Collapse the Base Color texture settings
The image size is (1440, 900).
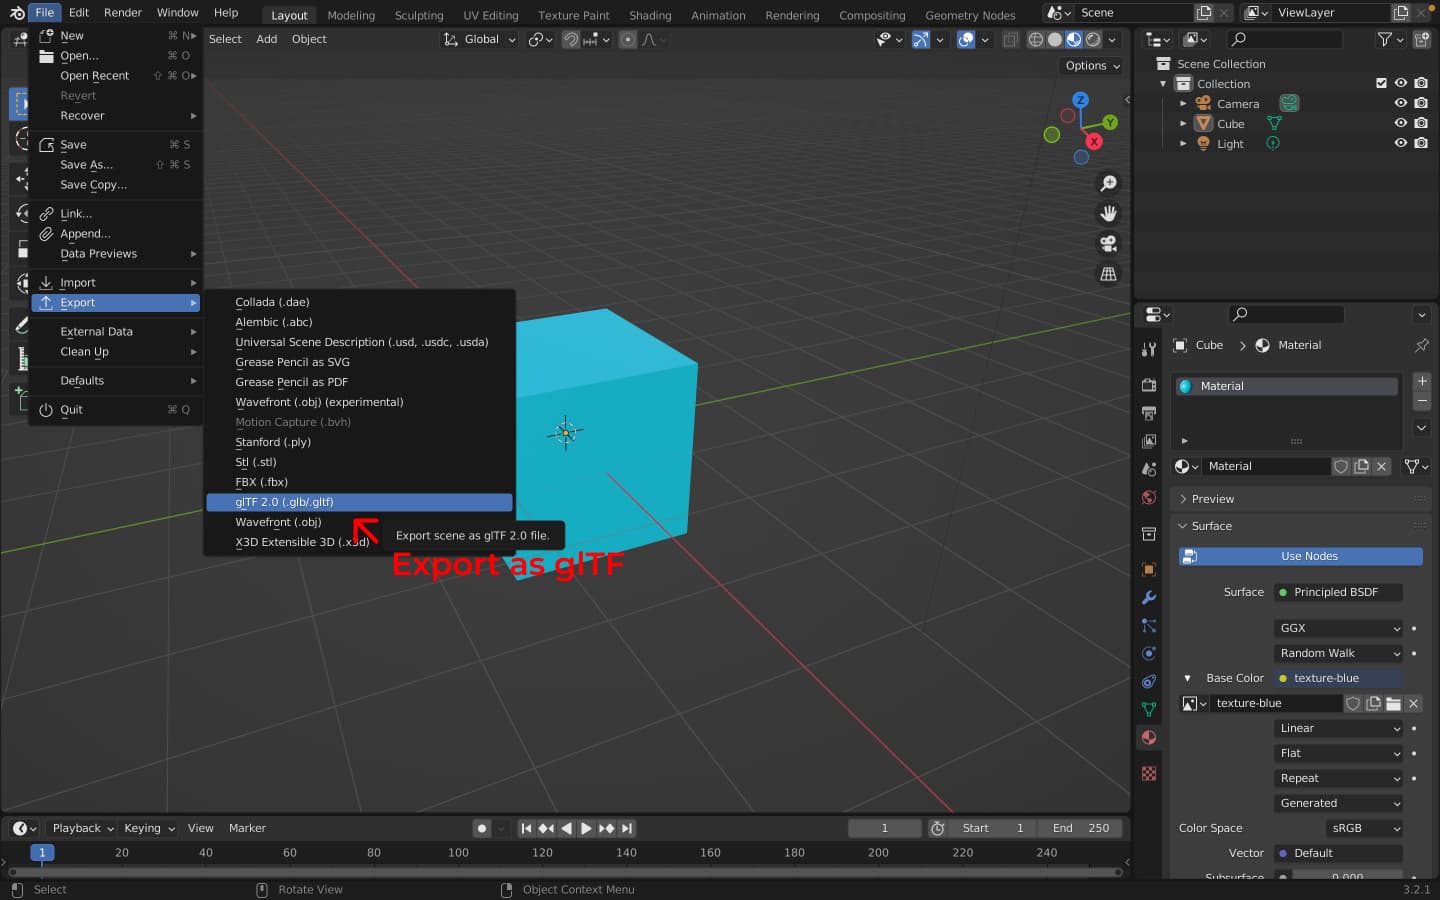(1187, 678)
